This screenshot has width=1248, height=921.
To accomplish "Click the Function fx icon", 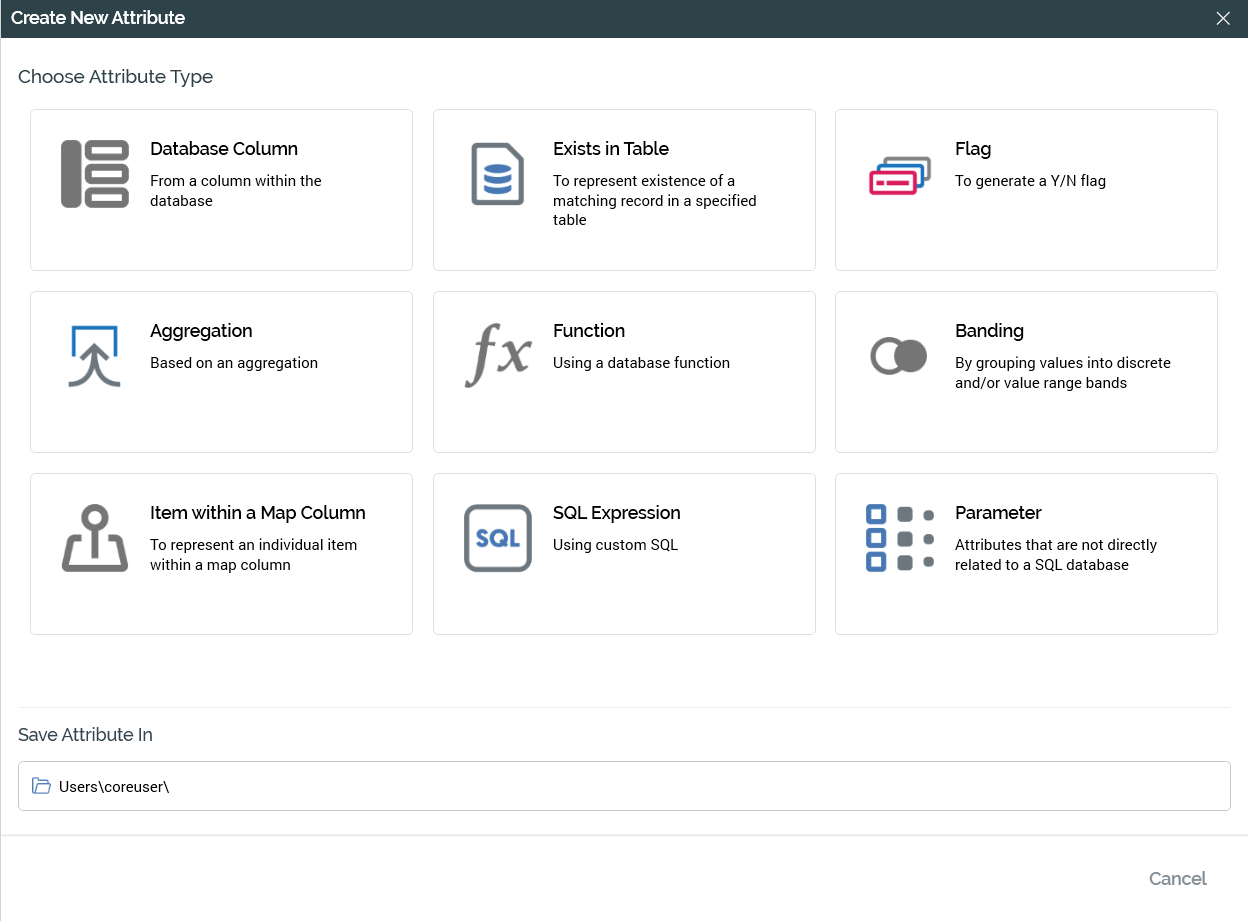I will coord(497,356).
